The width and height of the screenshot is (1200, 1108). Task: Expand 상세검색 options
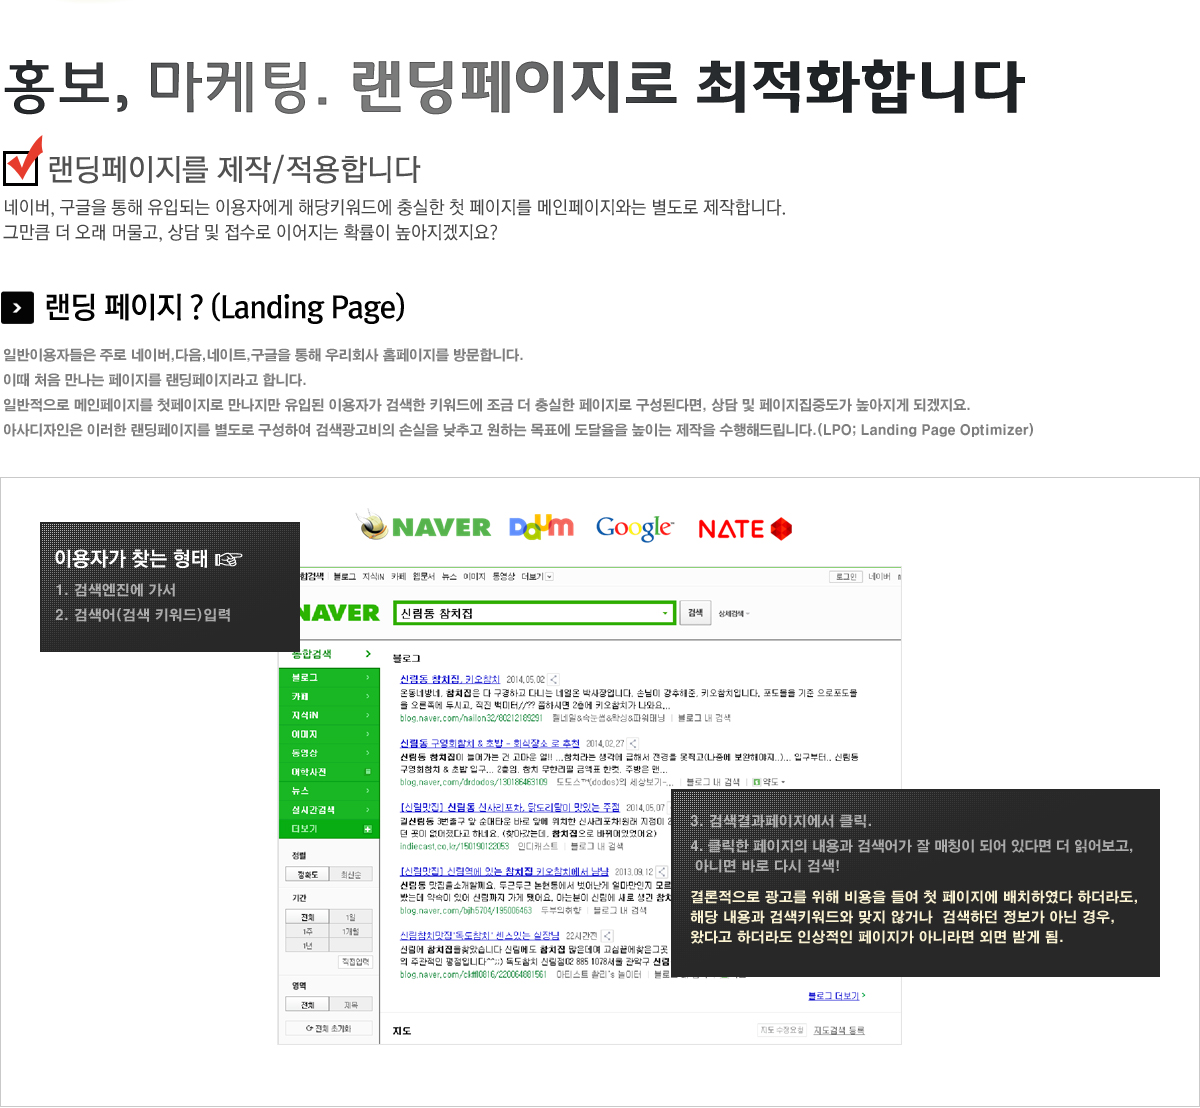point(734,614)
